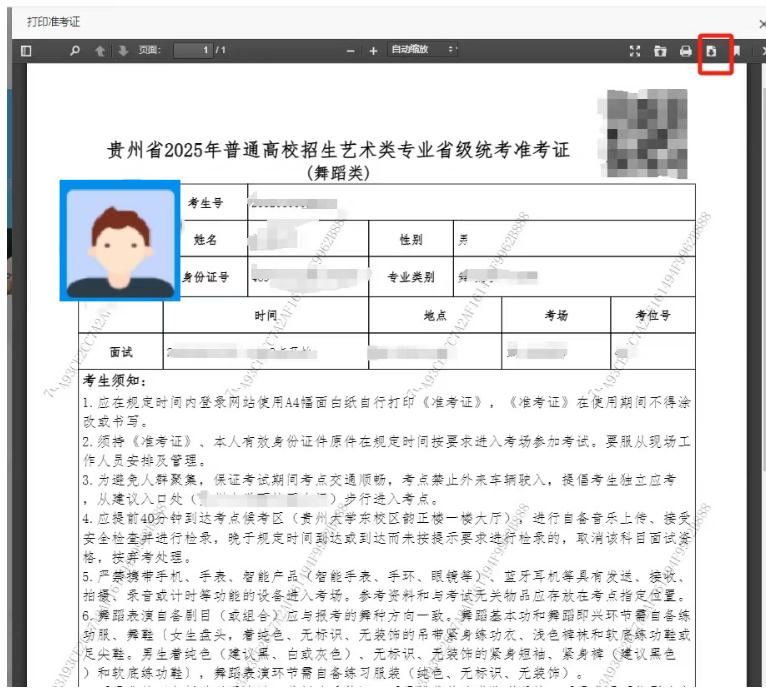Print the admission ticket via printer icon
Image resolution: width=766 pixels, height=693 pixels.
coord(686,51)
